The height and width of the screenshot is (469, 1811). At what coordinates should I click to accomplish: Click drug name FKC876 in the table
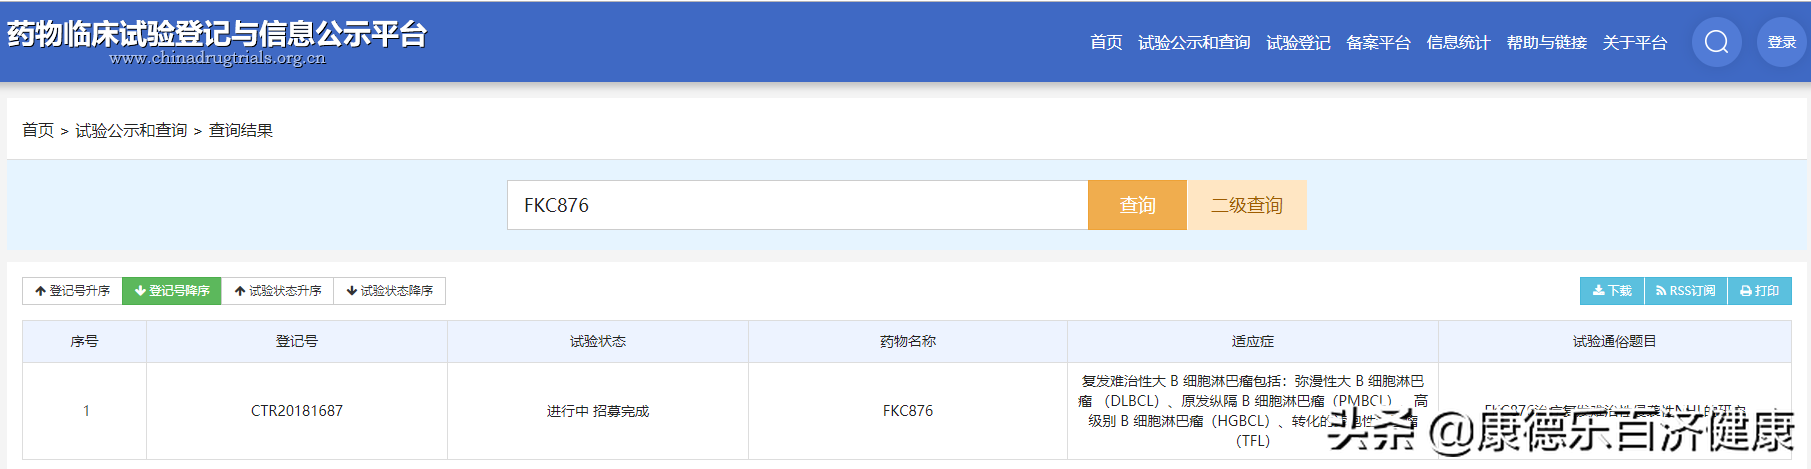click(908, 411)
